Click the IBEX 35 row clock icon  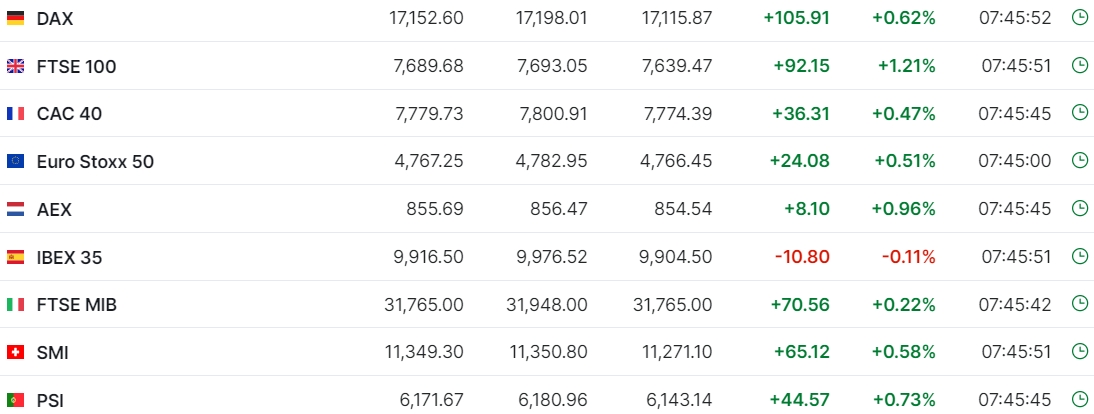1079,257
